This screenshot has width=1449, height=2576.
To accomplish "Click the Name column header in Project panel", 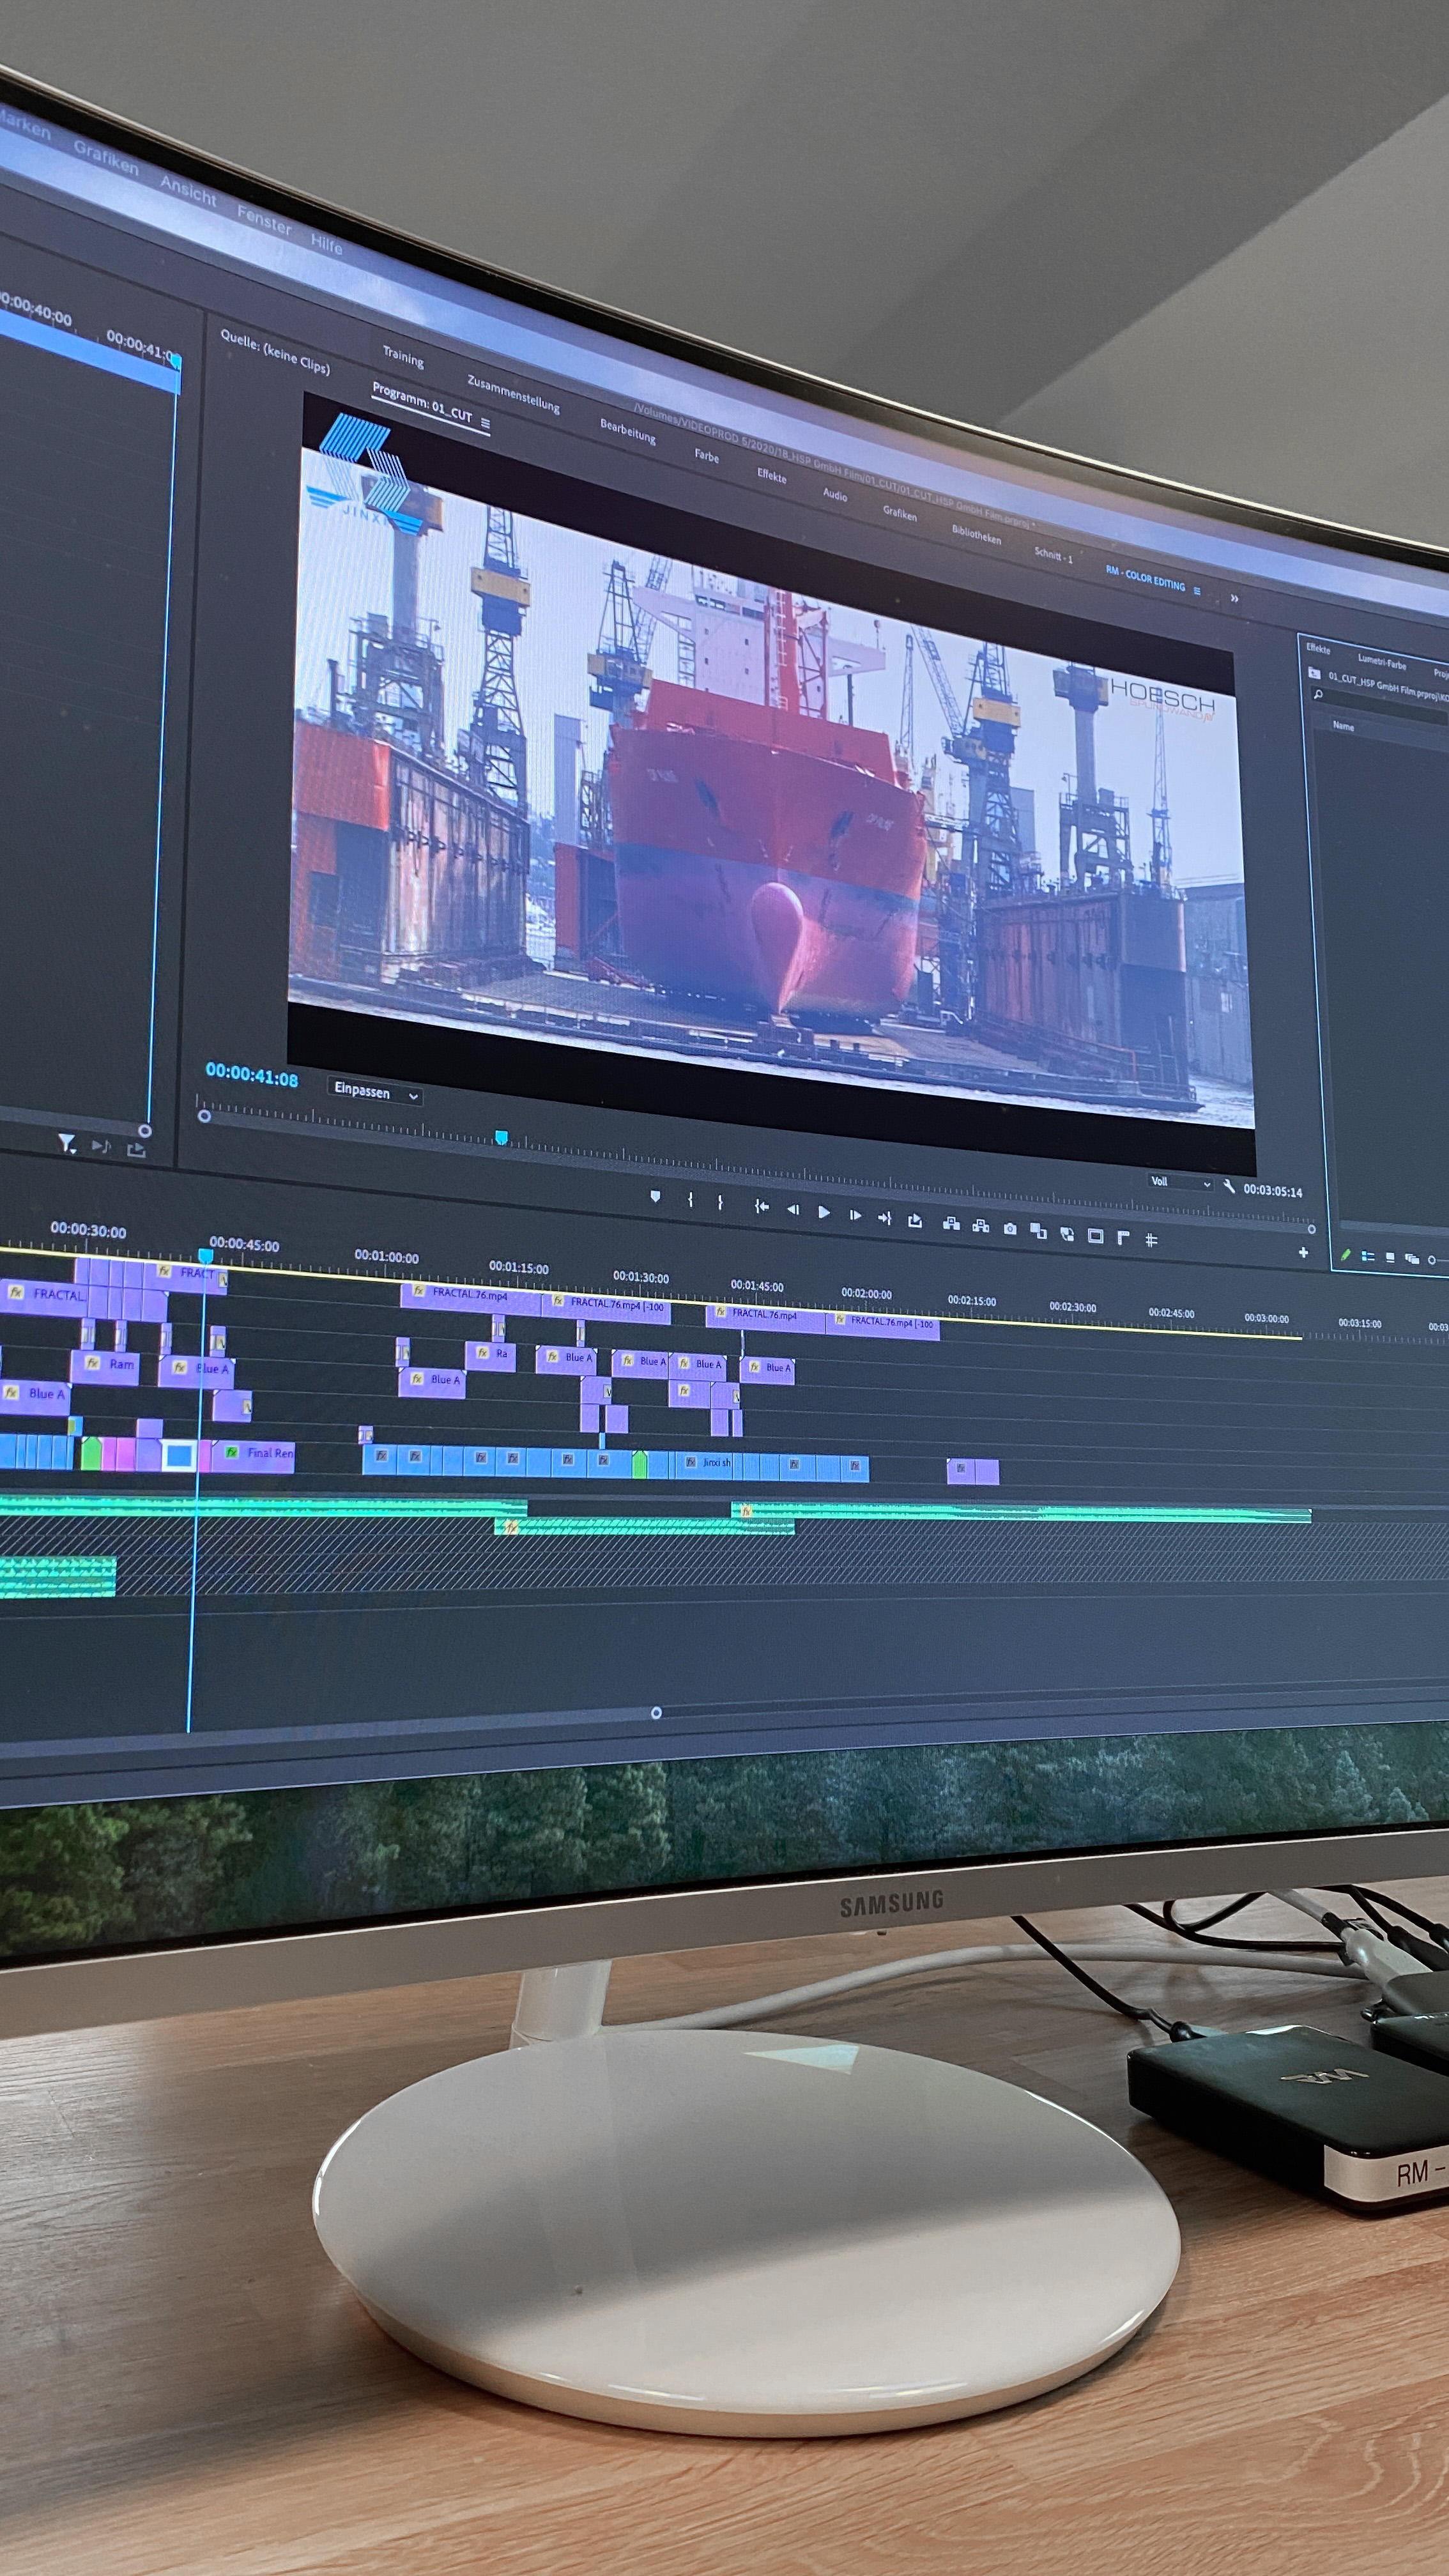I will point(1343,726).
